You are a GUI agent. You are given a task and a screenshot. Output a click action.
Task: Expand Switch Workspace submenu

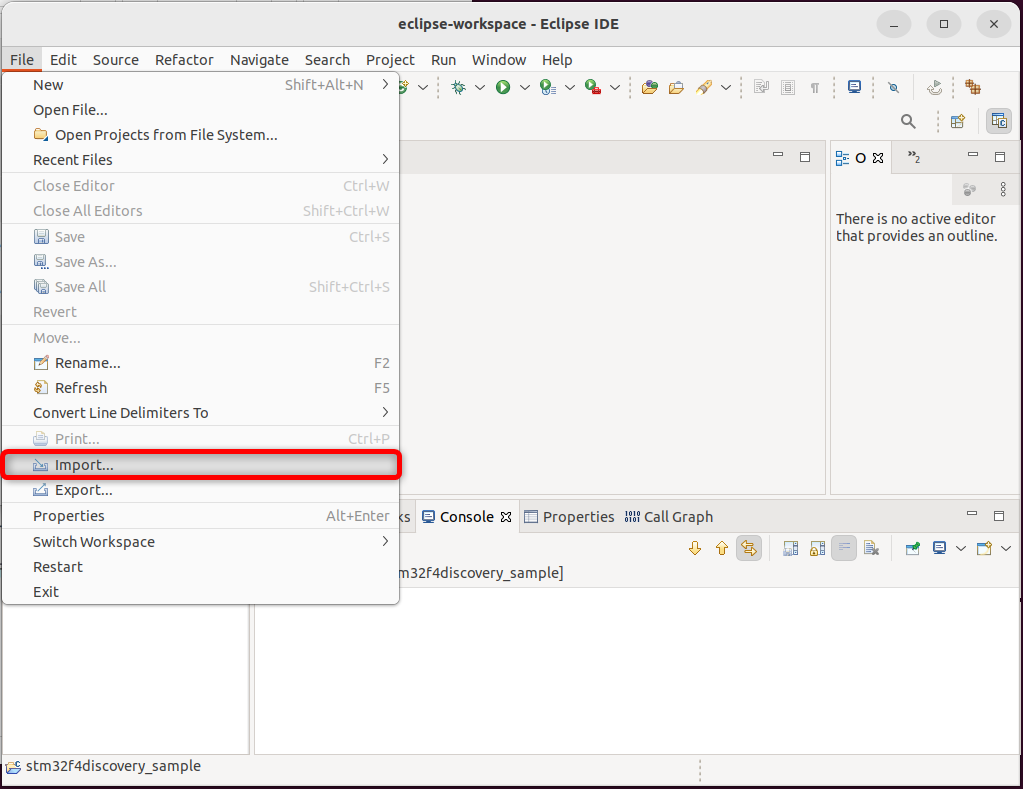point(385,541)
